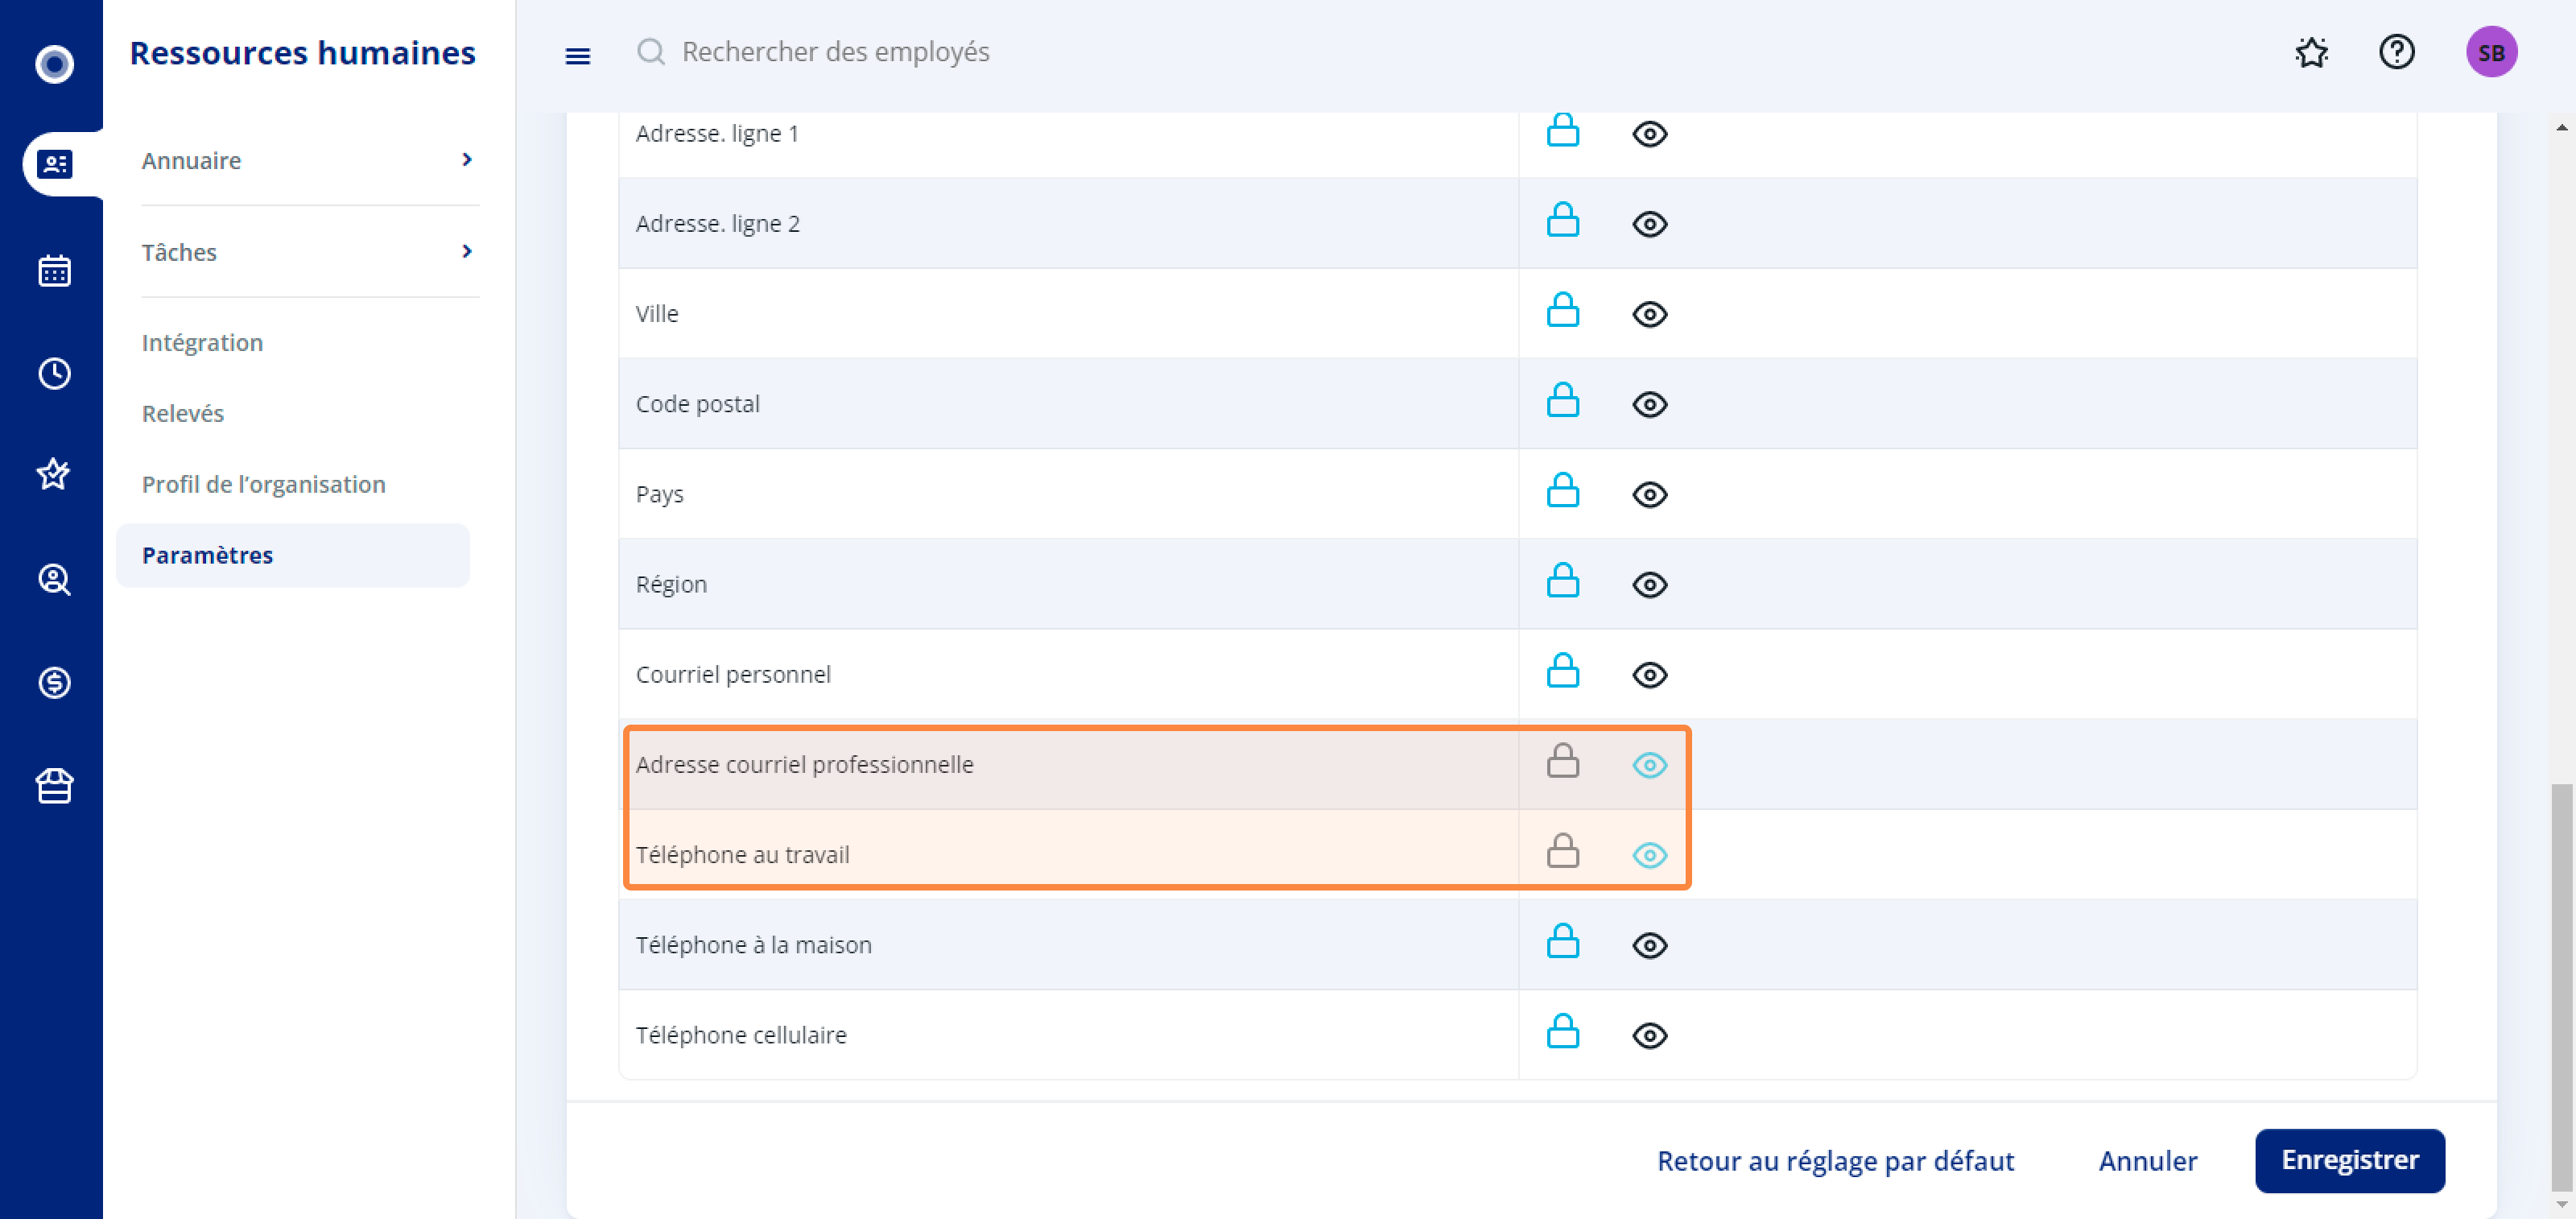This screenshot has width=2576, height=1219.
Task: Toggle visibility eye for Adresse. ligne 1
Action: click(1649, 134)
